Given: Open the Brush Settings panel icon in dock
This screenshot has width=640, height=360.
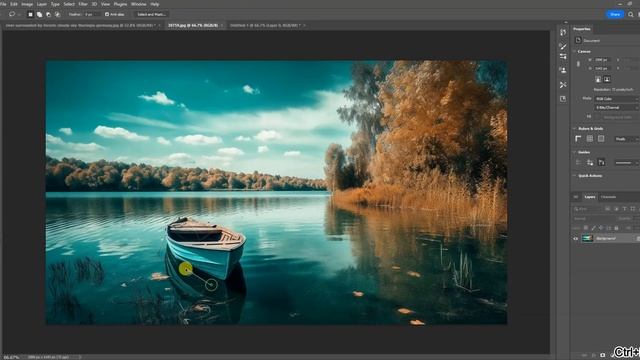Looking at the screenshot, I should coord(563,56).
